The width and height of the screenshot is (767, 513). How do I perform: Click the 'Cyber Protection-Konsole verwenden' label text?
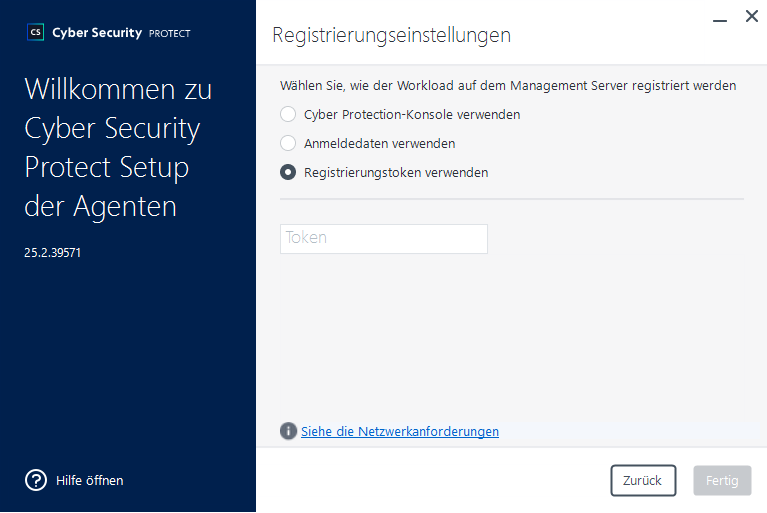411,114
